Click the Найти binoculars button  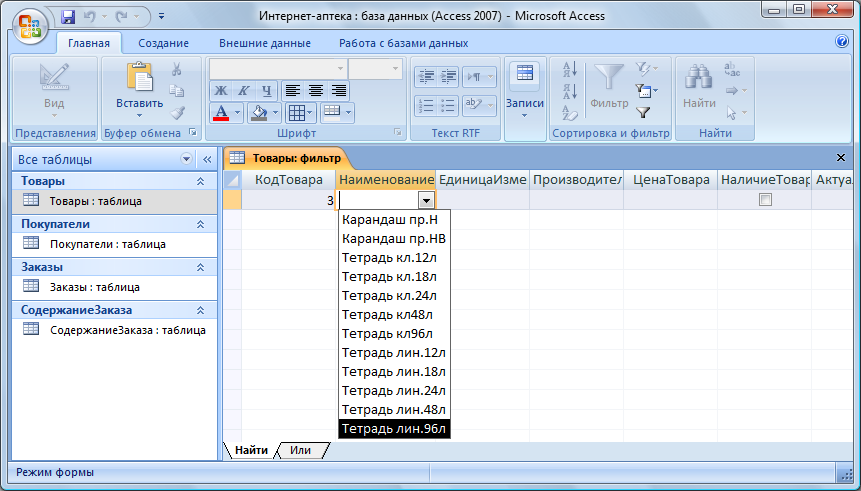699,87
